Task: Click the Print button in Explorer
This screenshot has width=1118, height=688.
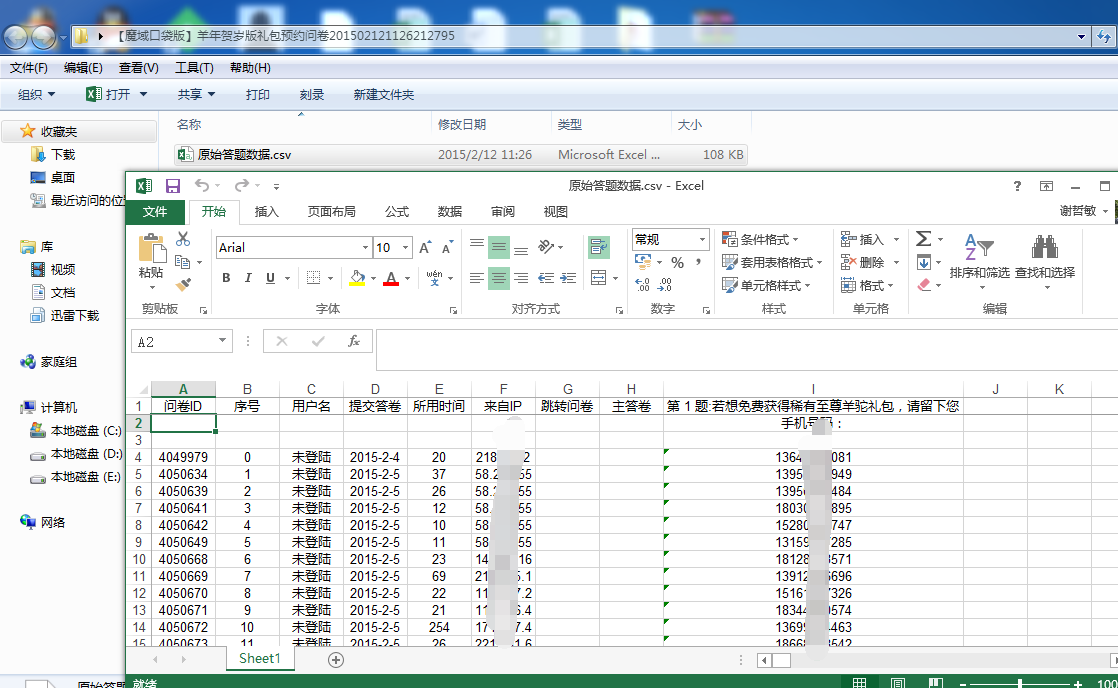Action: [257, 94]
